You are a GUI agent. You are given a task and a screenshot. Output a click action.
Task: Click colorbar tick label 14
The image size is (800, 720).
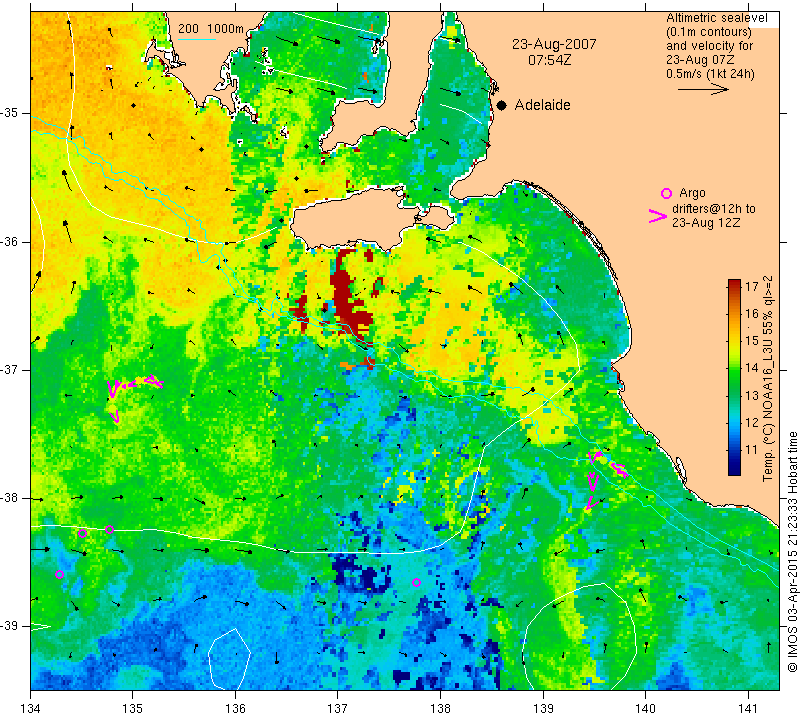pos(752,367)
